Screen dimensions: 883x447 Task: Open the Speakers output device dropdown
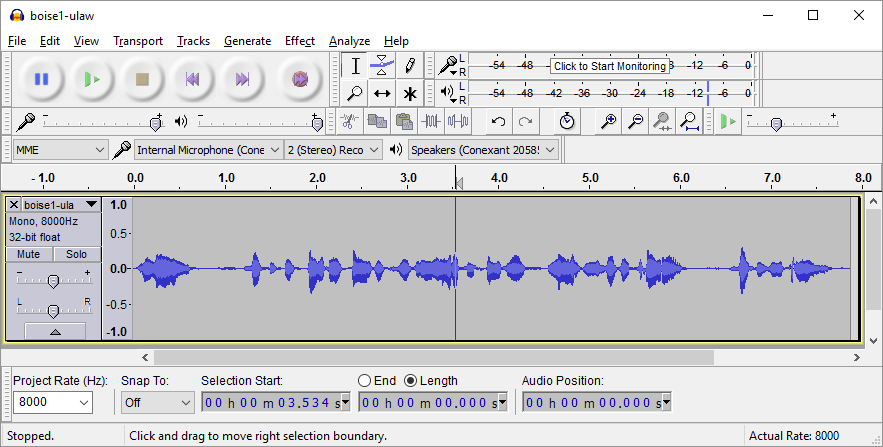tap(483, 150)
